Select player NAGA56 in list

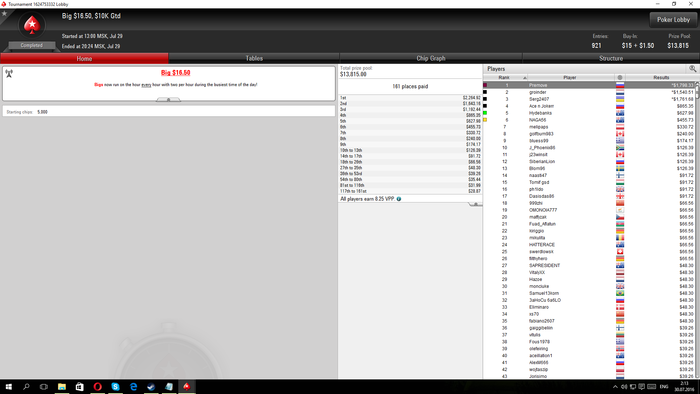[589, 120]
